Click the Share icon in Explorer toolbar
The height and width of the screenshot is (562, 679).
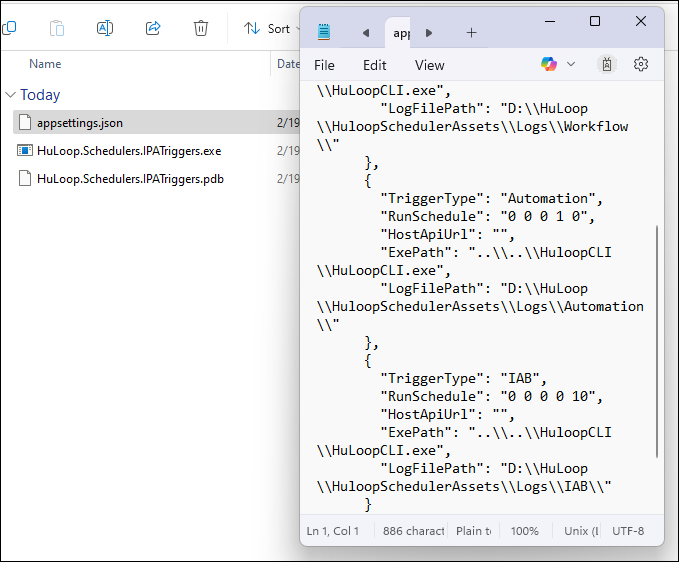(153, 28)
